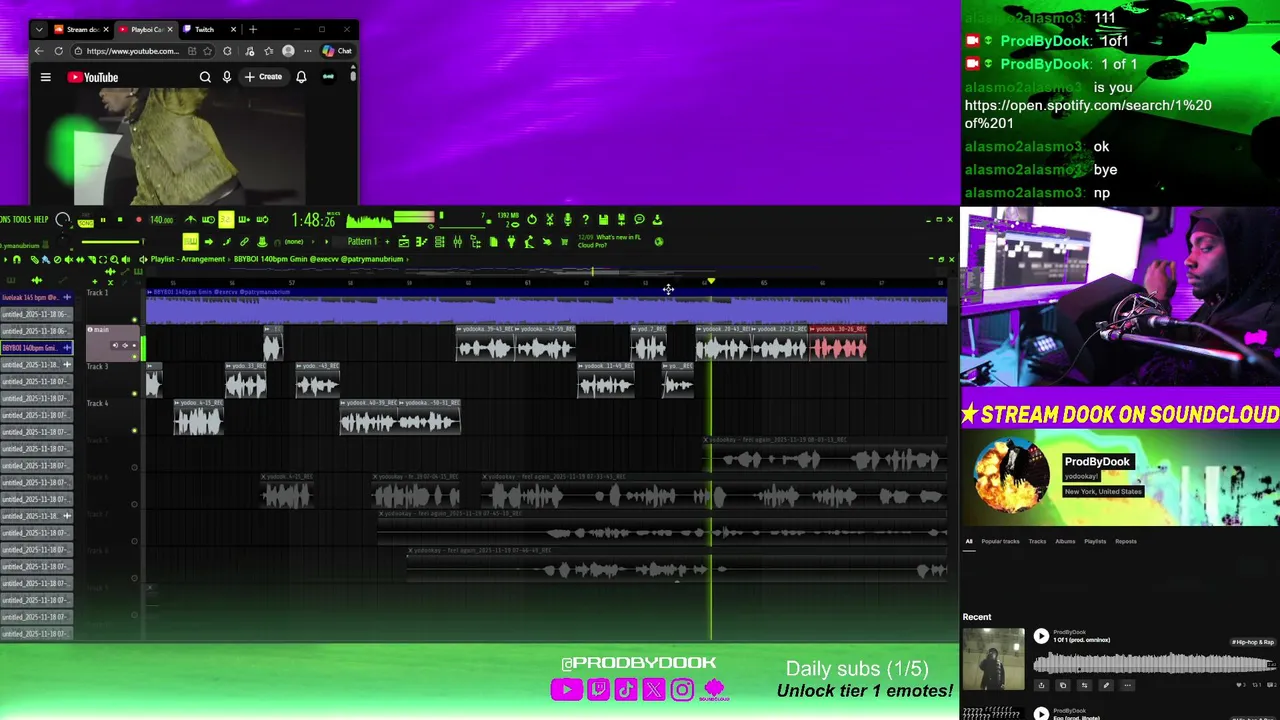
Task: Select the playlist mute tool
Action: (x=69, y=259)
